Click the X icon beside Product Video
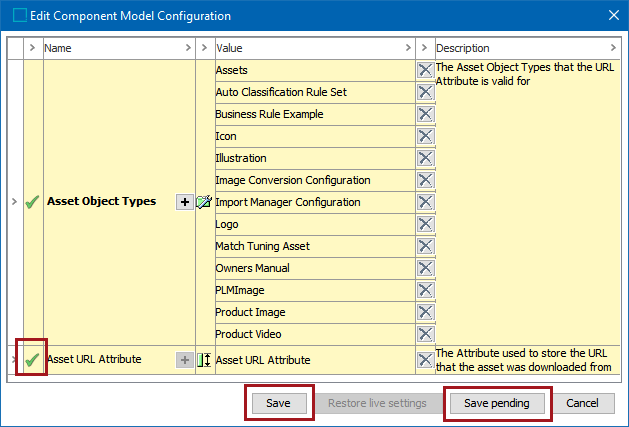629x427 pixels. click(425, 334)
